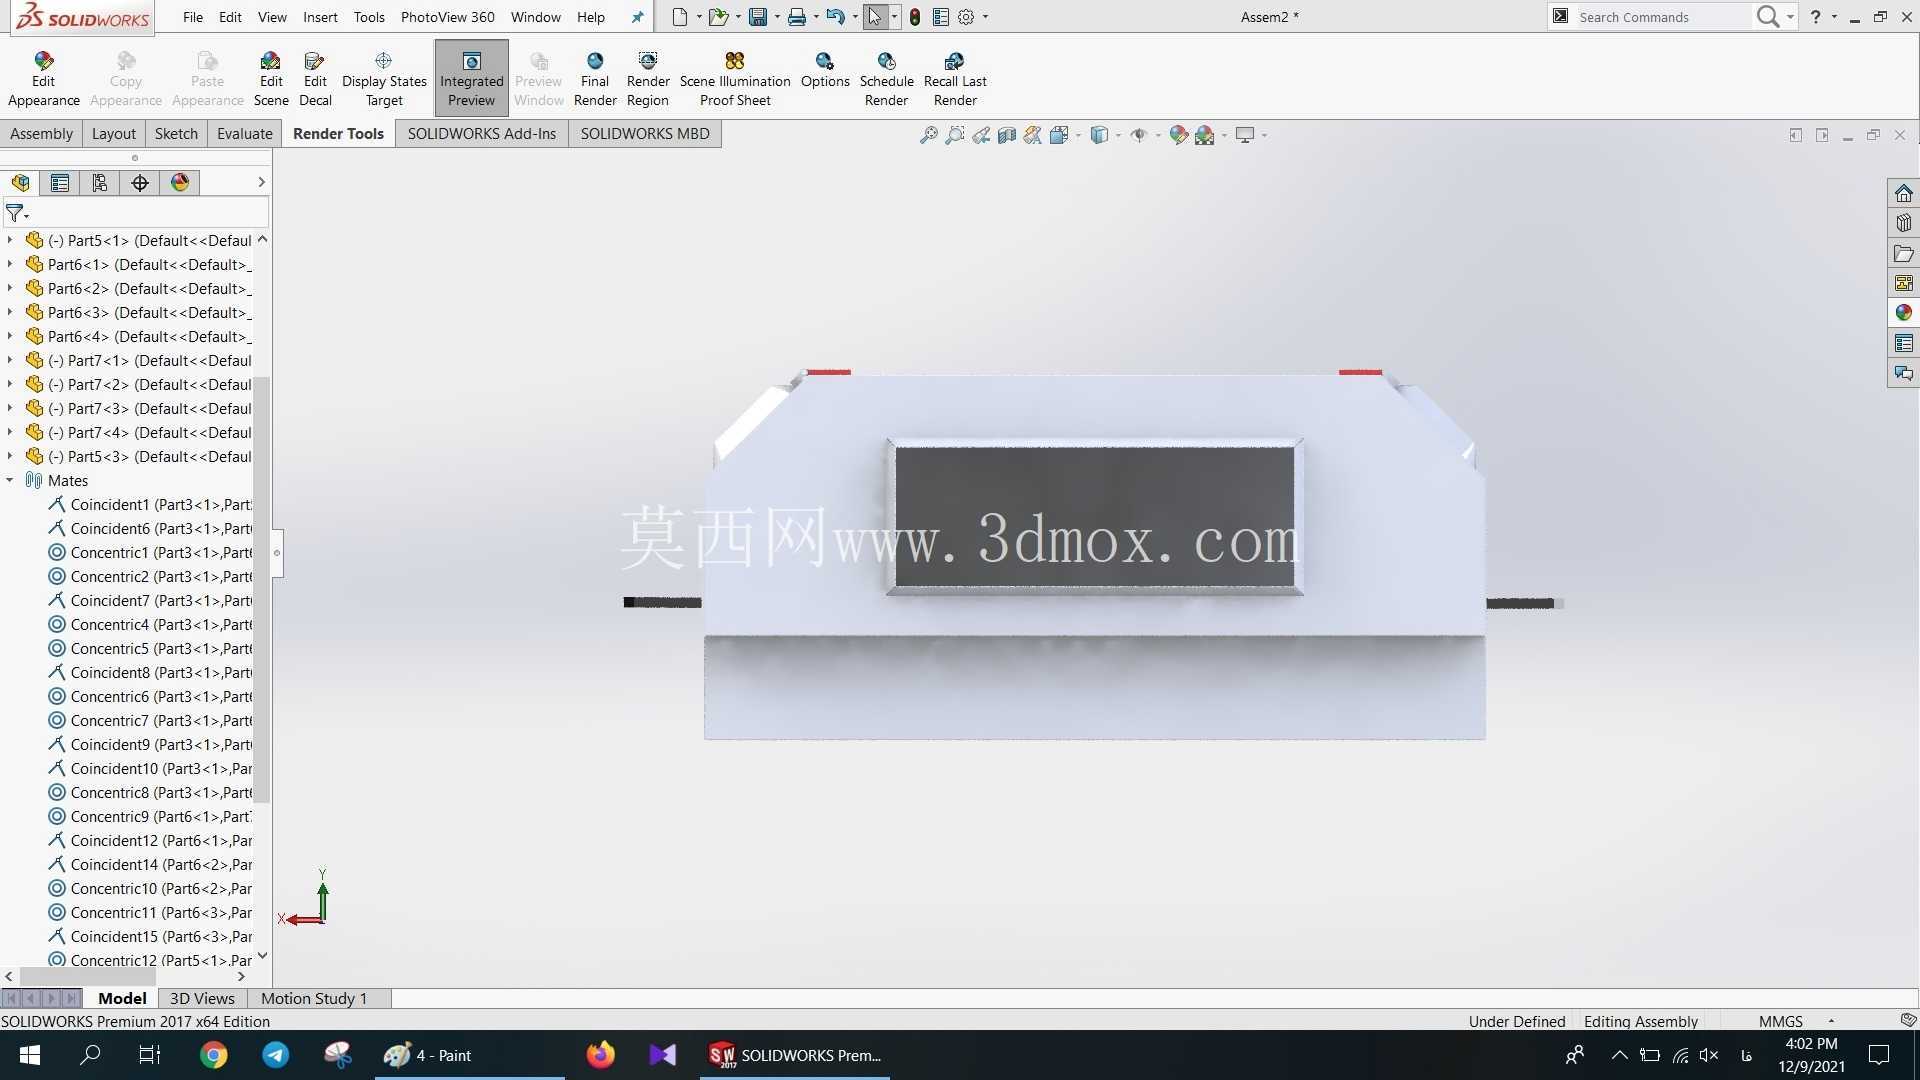Open the Edit Scene tool
The height and width of the screenshot is (1080, 1920).
(271, 78)
